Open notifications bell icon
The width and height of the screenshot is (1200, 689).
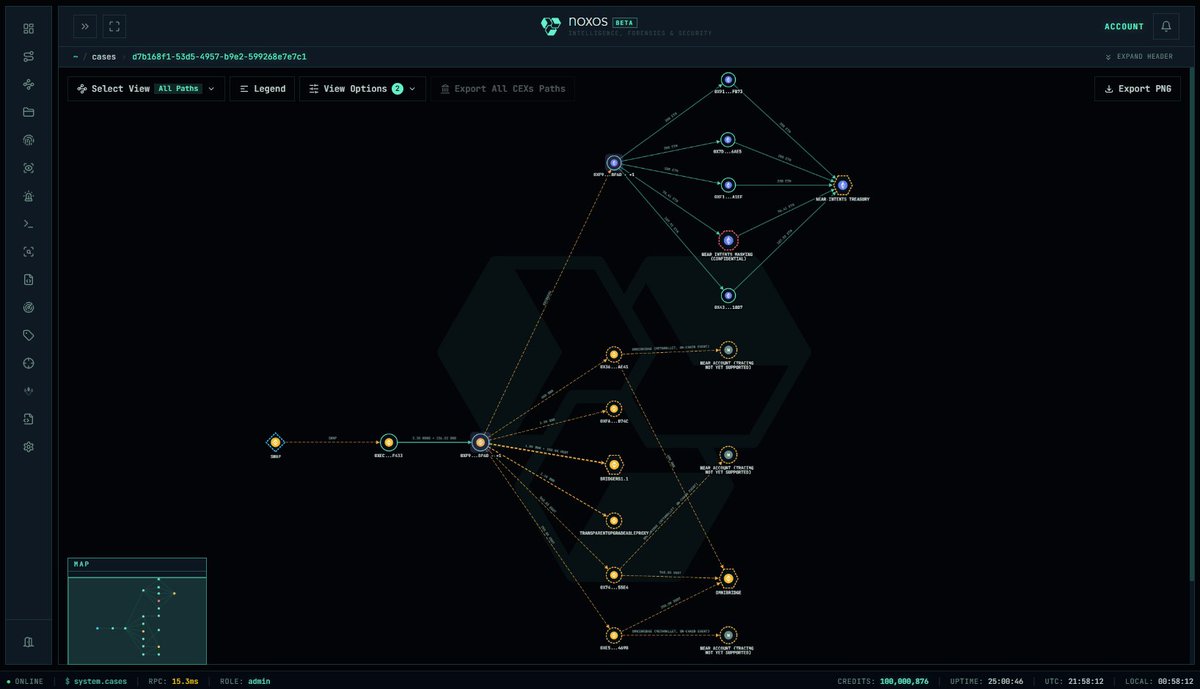pos(1166,27)
